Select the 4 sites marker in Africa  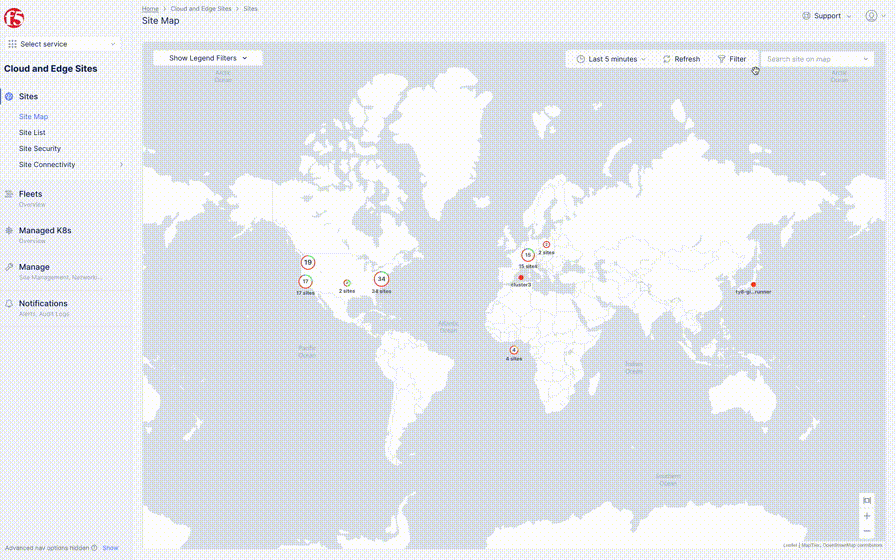pyautogui.click(x=514, y=350)
